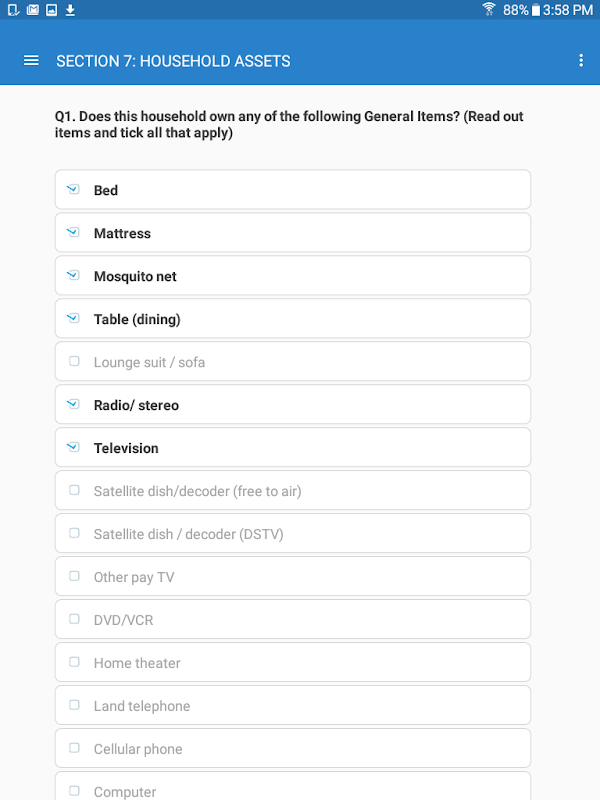Tap the Wi-Fi status icon
The height and width of the screenshot is (800, 600).
point(489,10)
